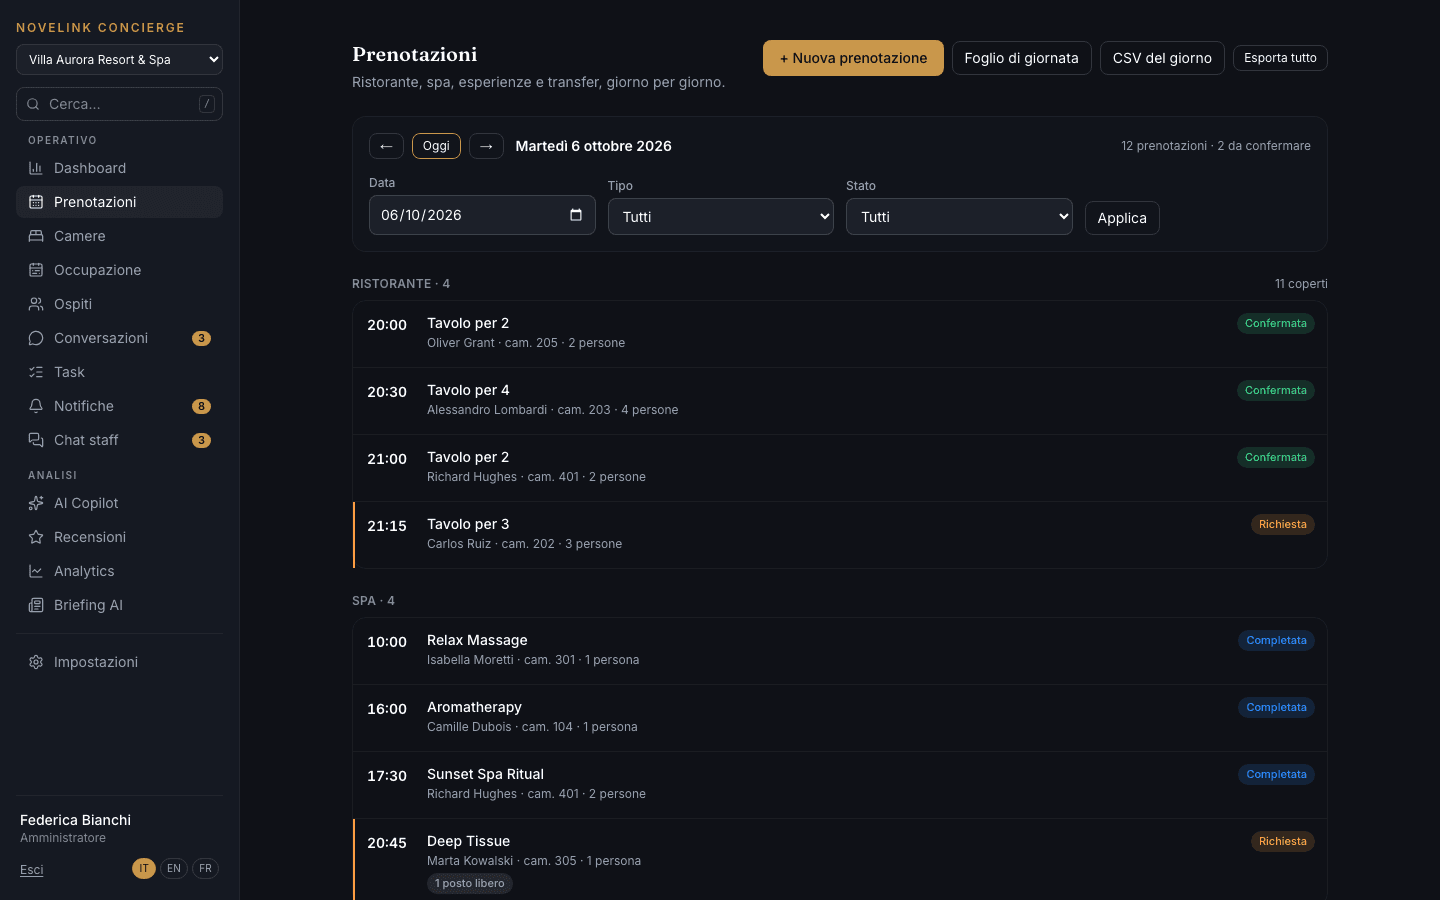Open the 20:30 Tavolo per 4 booking

840,401
